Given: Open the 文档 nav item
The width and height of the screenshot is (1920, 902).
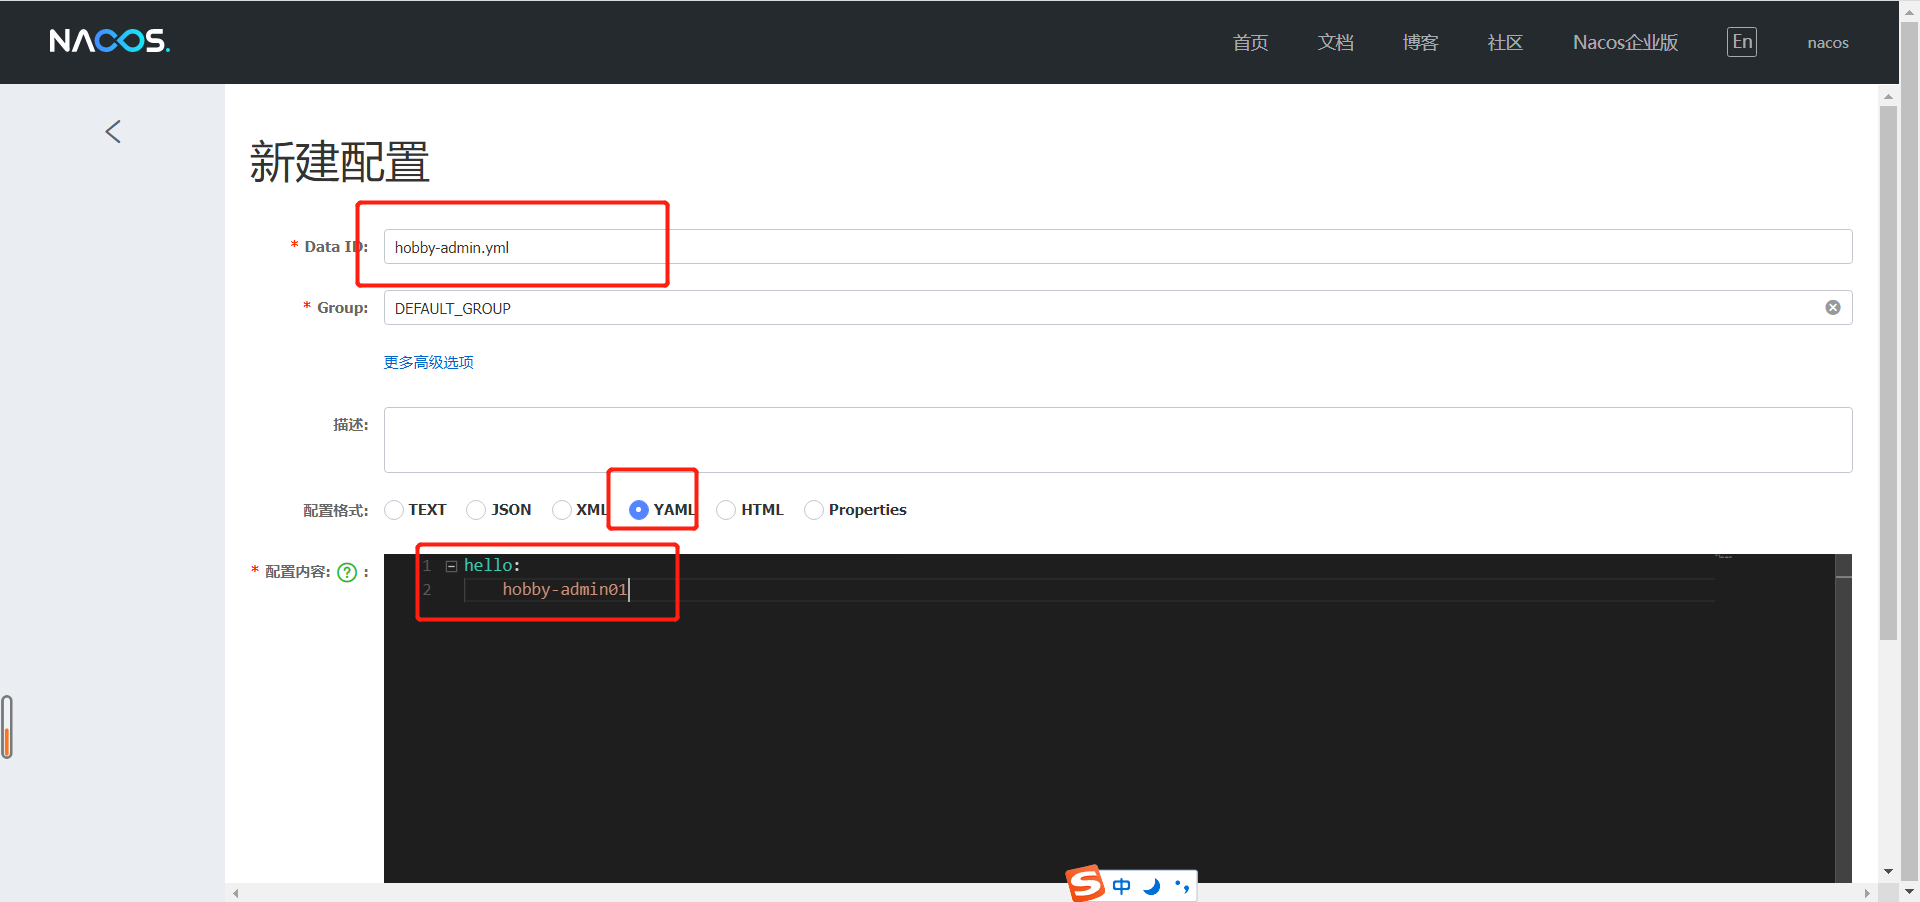Looking at the screenshot, I should pyautogui.click(x=1335, y=42).
